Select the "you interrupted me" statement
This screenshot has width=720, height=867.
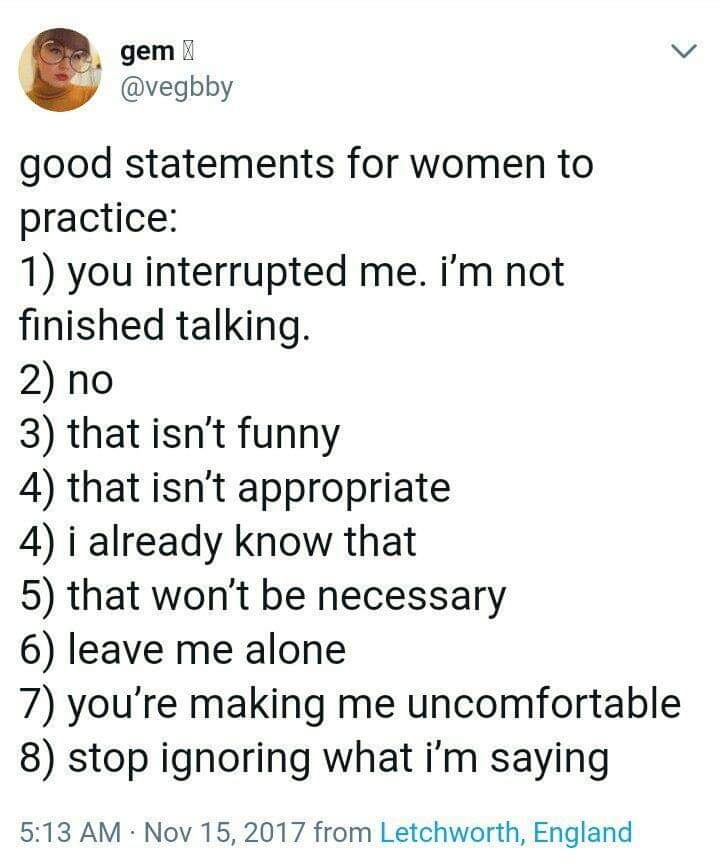point(292,272)
